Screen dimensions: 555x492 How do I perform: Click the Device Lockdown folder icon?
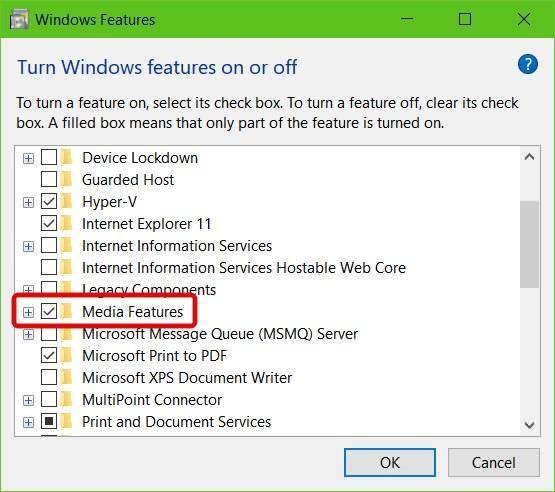pyautogui.click(x=67, y=158)
